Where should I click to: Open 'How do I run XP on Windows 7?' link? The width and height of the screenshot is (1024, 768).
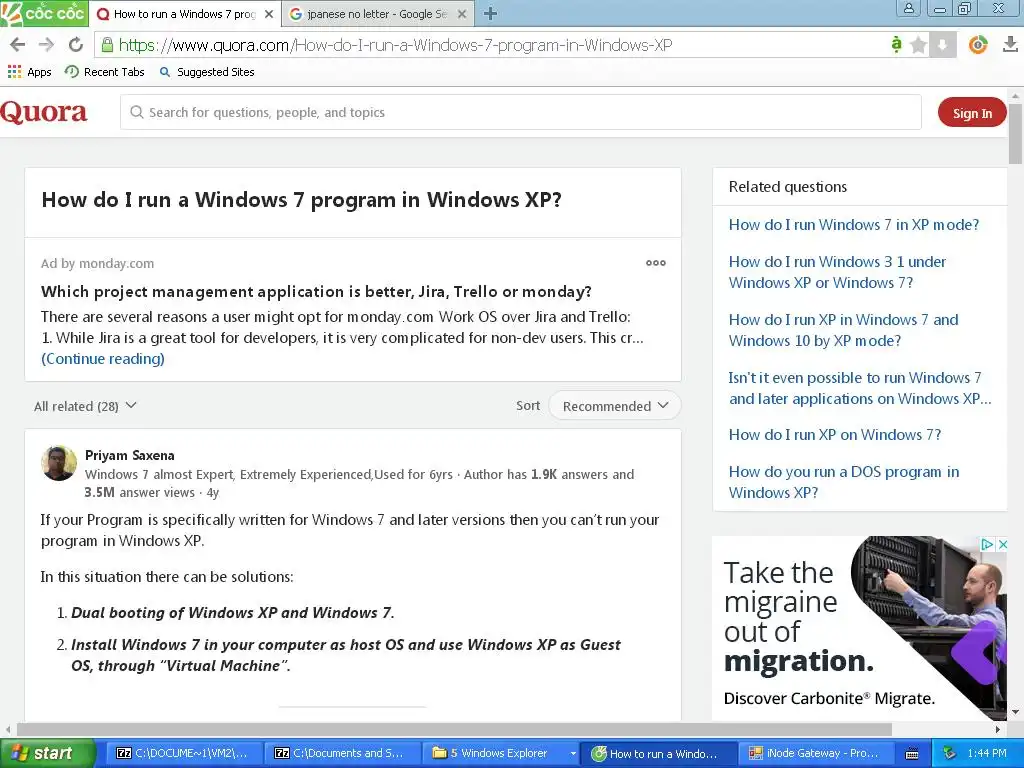pos(835,435)
